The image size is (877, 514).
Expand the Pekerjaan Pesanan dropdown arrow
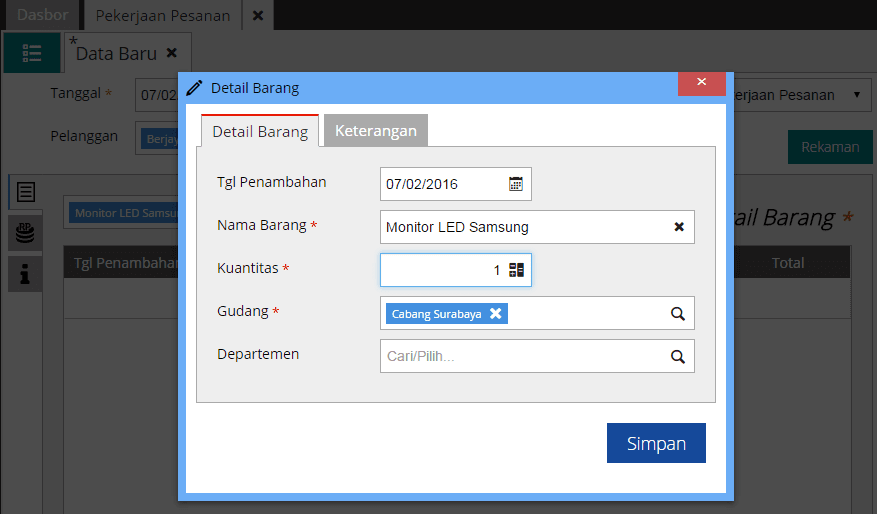coord(857,95)
